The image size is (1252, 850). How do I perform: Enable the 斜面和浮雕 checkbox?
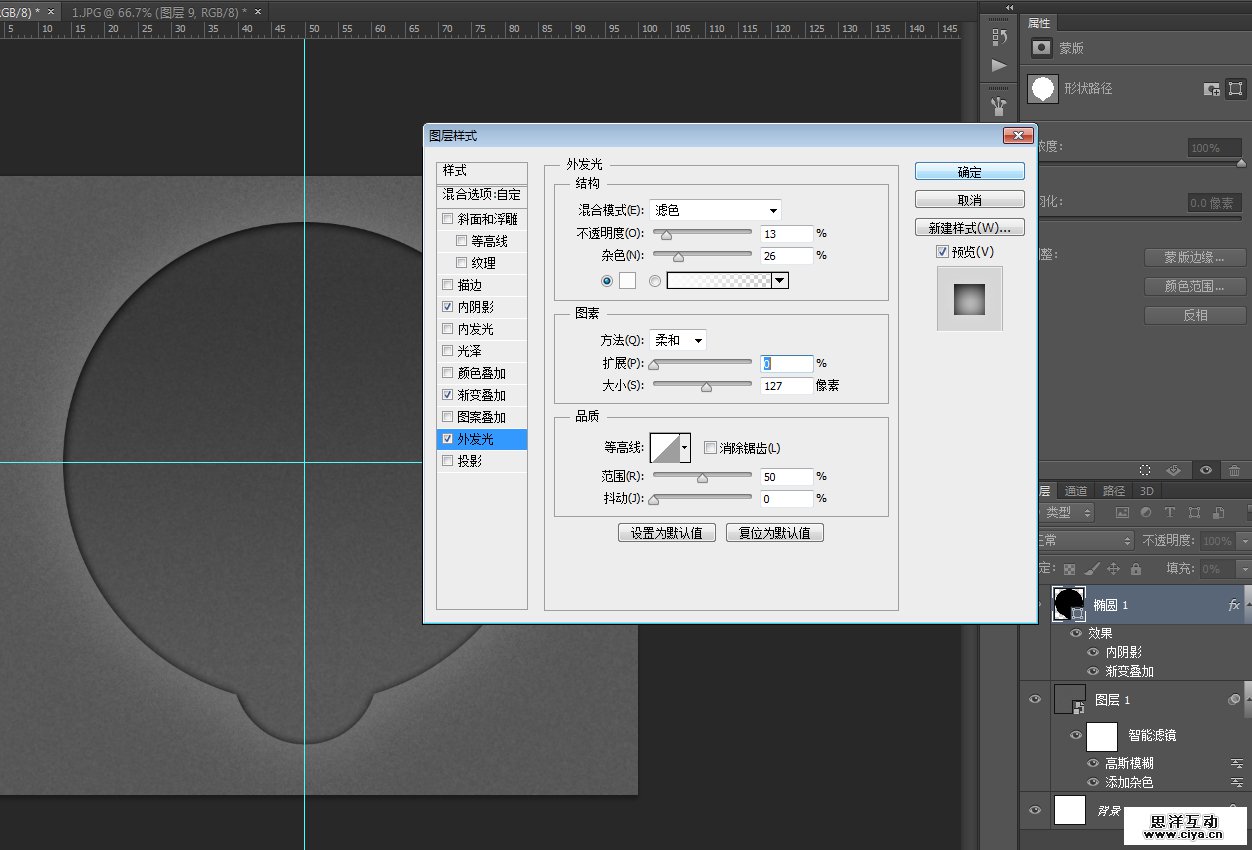pos(447,219)
